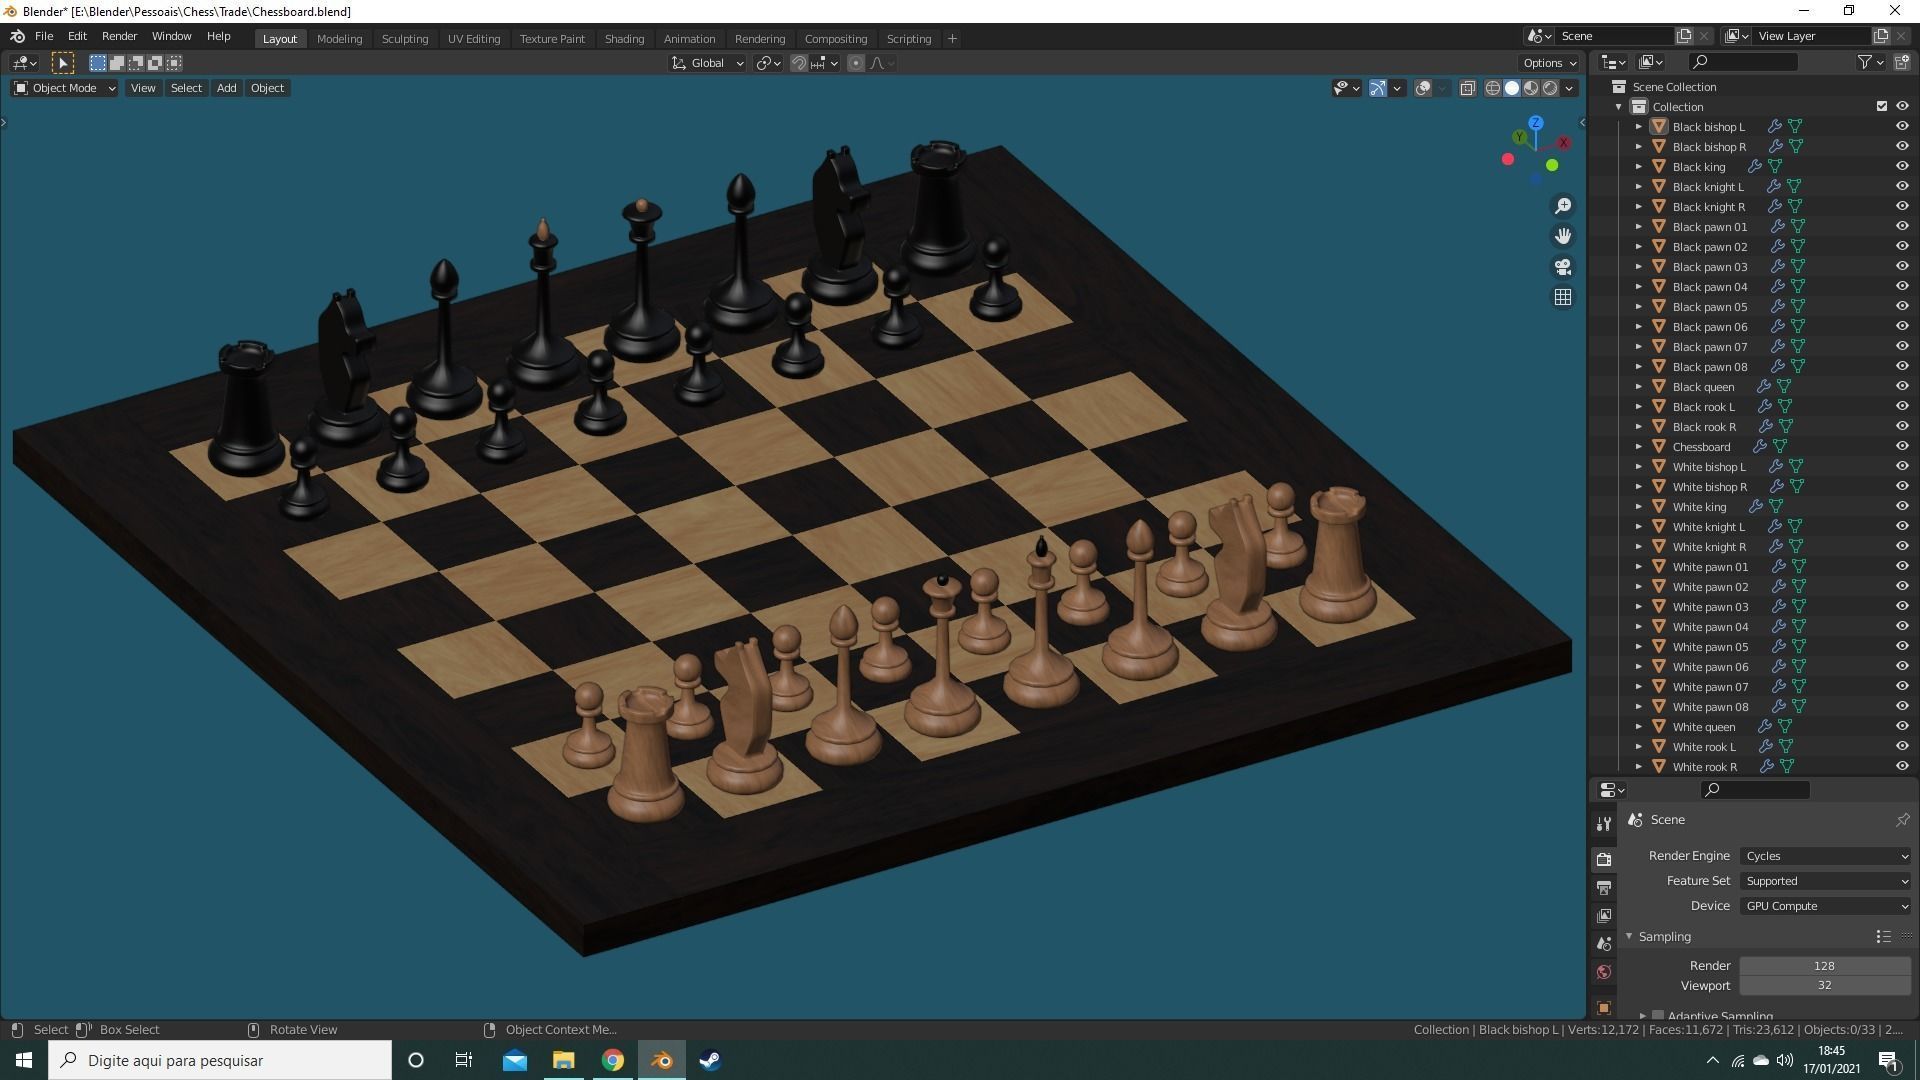Toggle X-ray display icon
The width and height of the screenshot is (1920, 1080).
pyautogui.click(x=1467, y=88)
